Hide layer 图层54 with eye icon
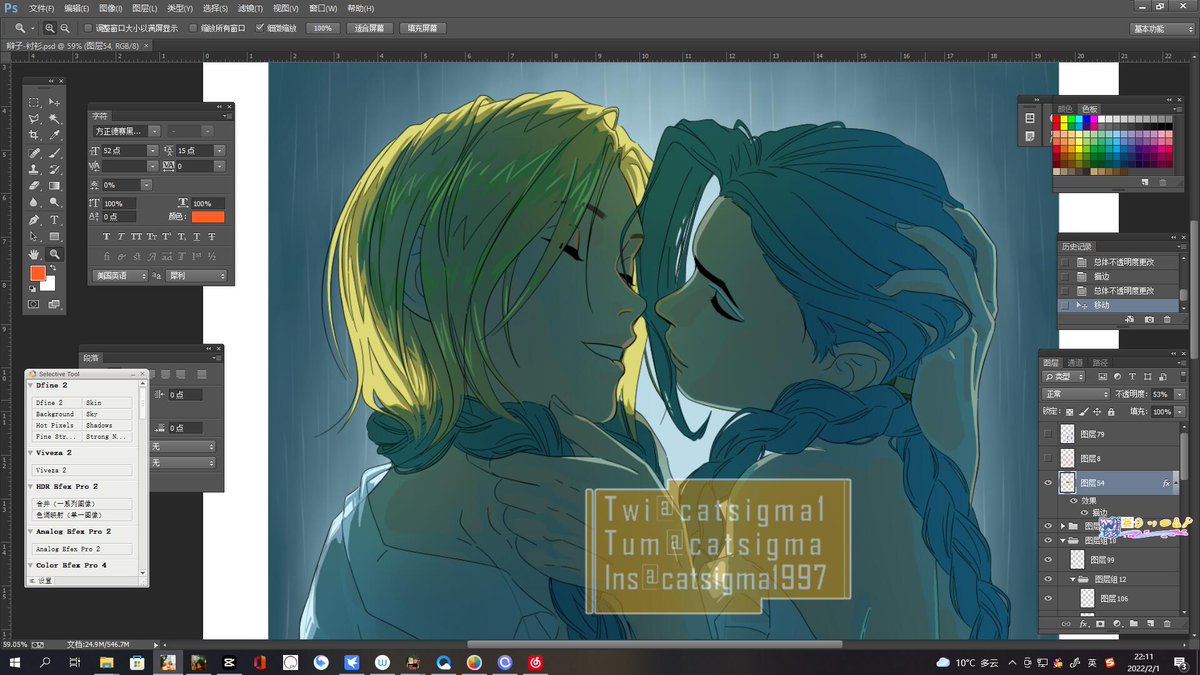Viewport: 1200px width, 675px height. click(x=1048, y=482)
